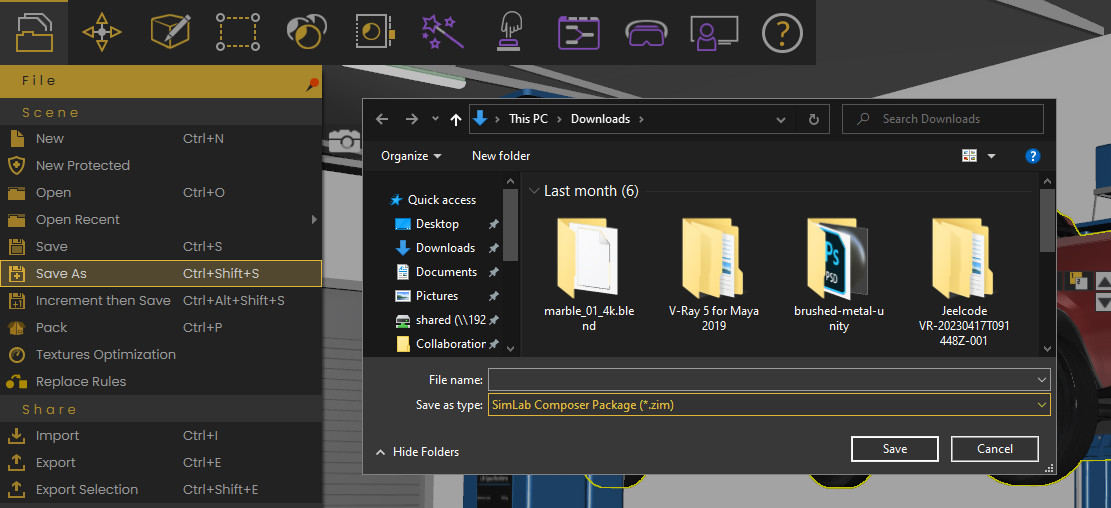Click the Replace Rules icon

16,381
